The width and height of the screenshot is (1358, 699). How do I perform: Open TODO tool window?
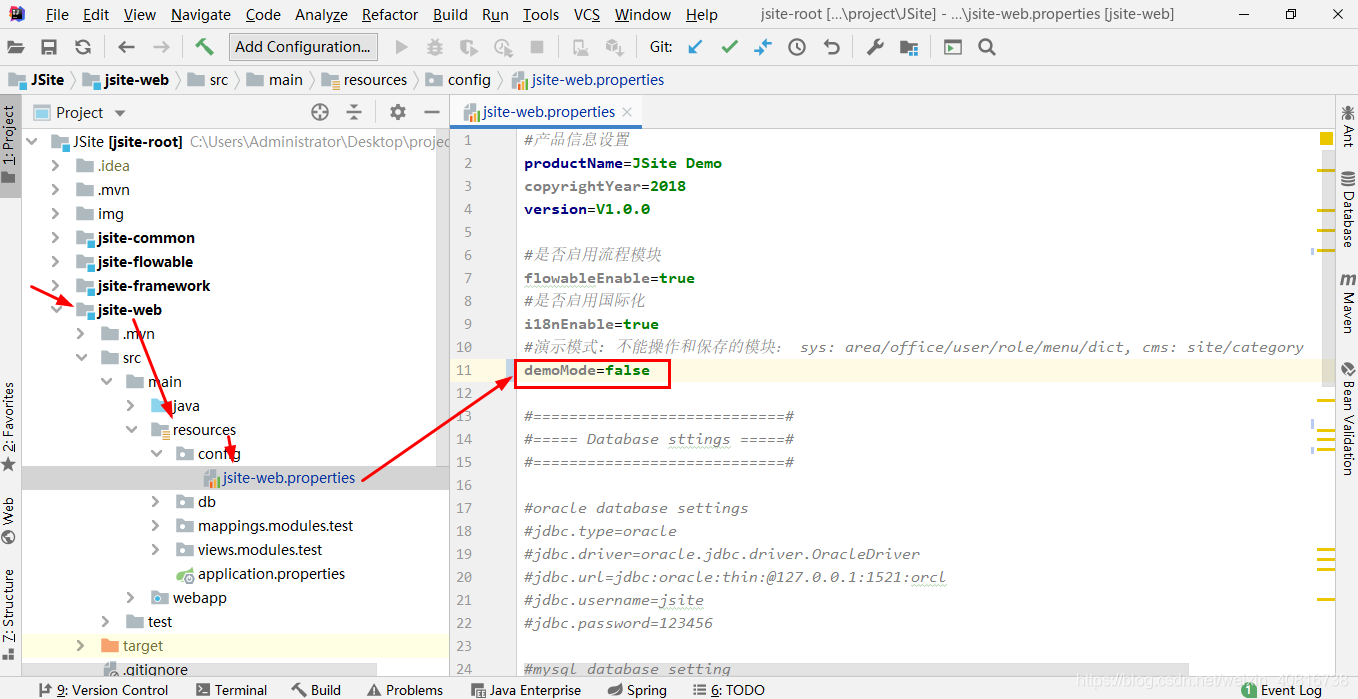pos(729,690)
